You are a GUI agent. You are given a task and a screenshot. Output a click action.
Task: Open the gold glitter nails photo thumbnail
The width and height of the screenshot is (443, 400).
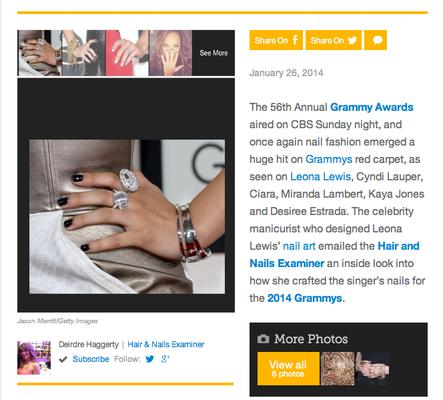[337, 369]
